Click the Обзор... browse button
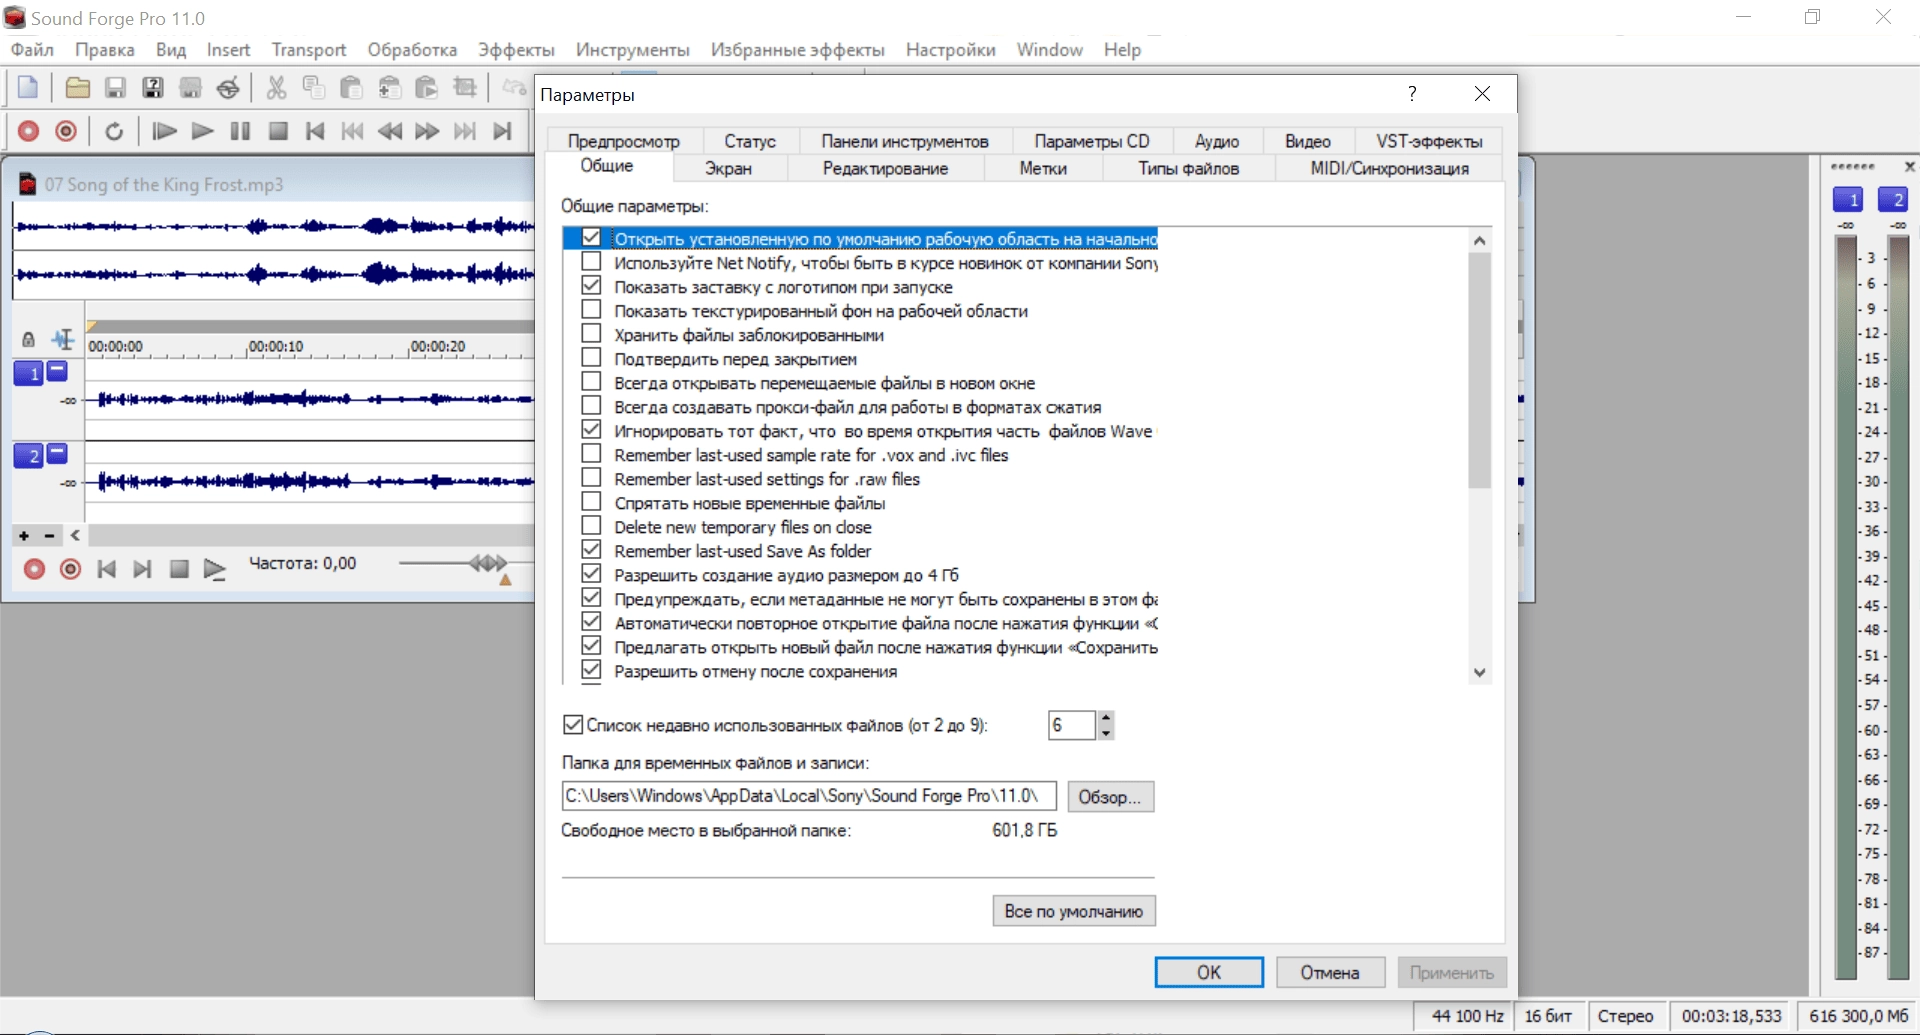The height and width of the screenshot is (1035, 1920). (1110, 797)
